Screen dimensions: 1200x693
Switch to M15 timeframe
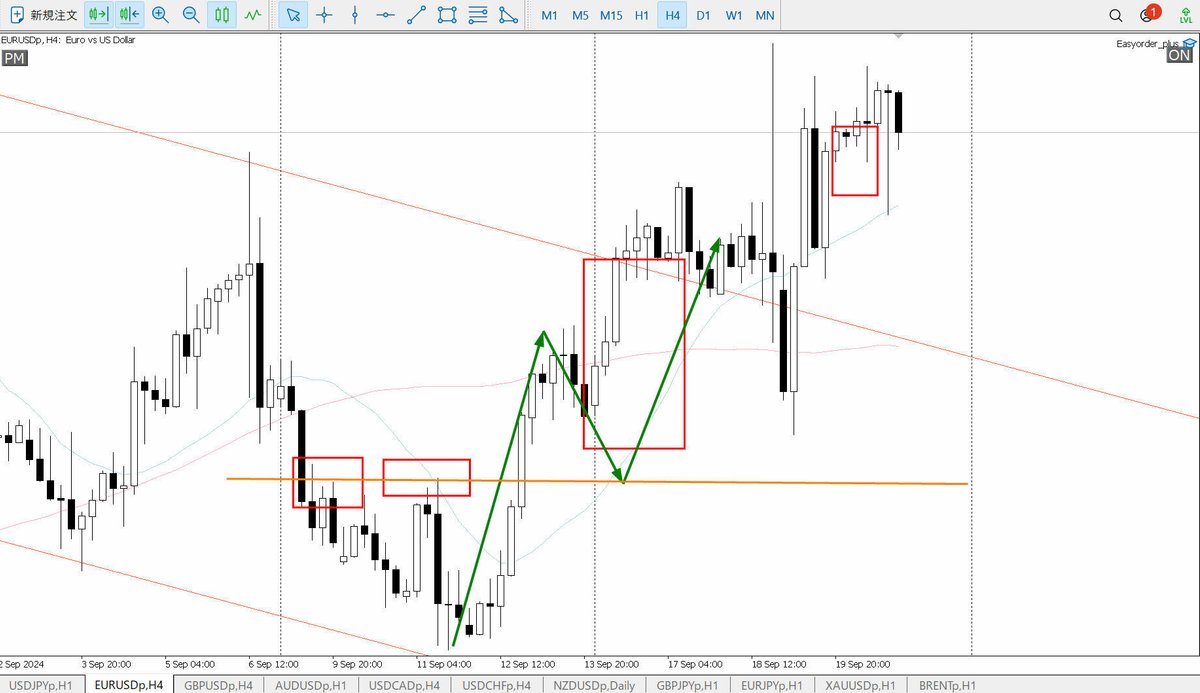pos(611,15)
